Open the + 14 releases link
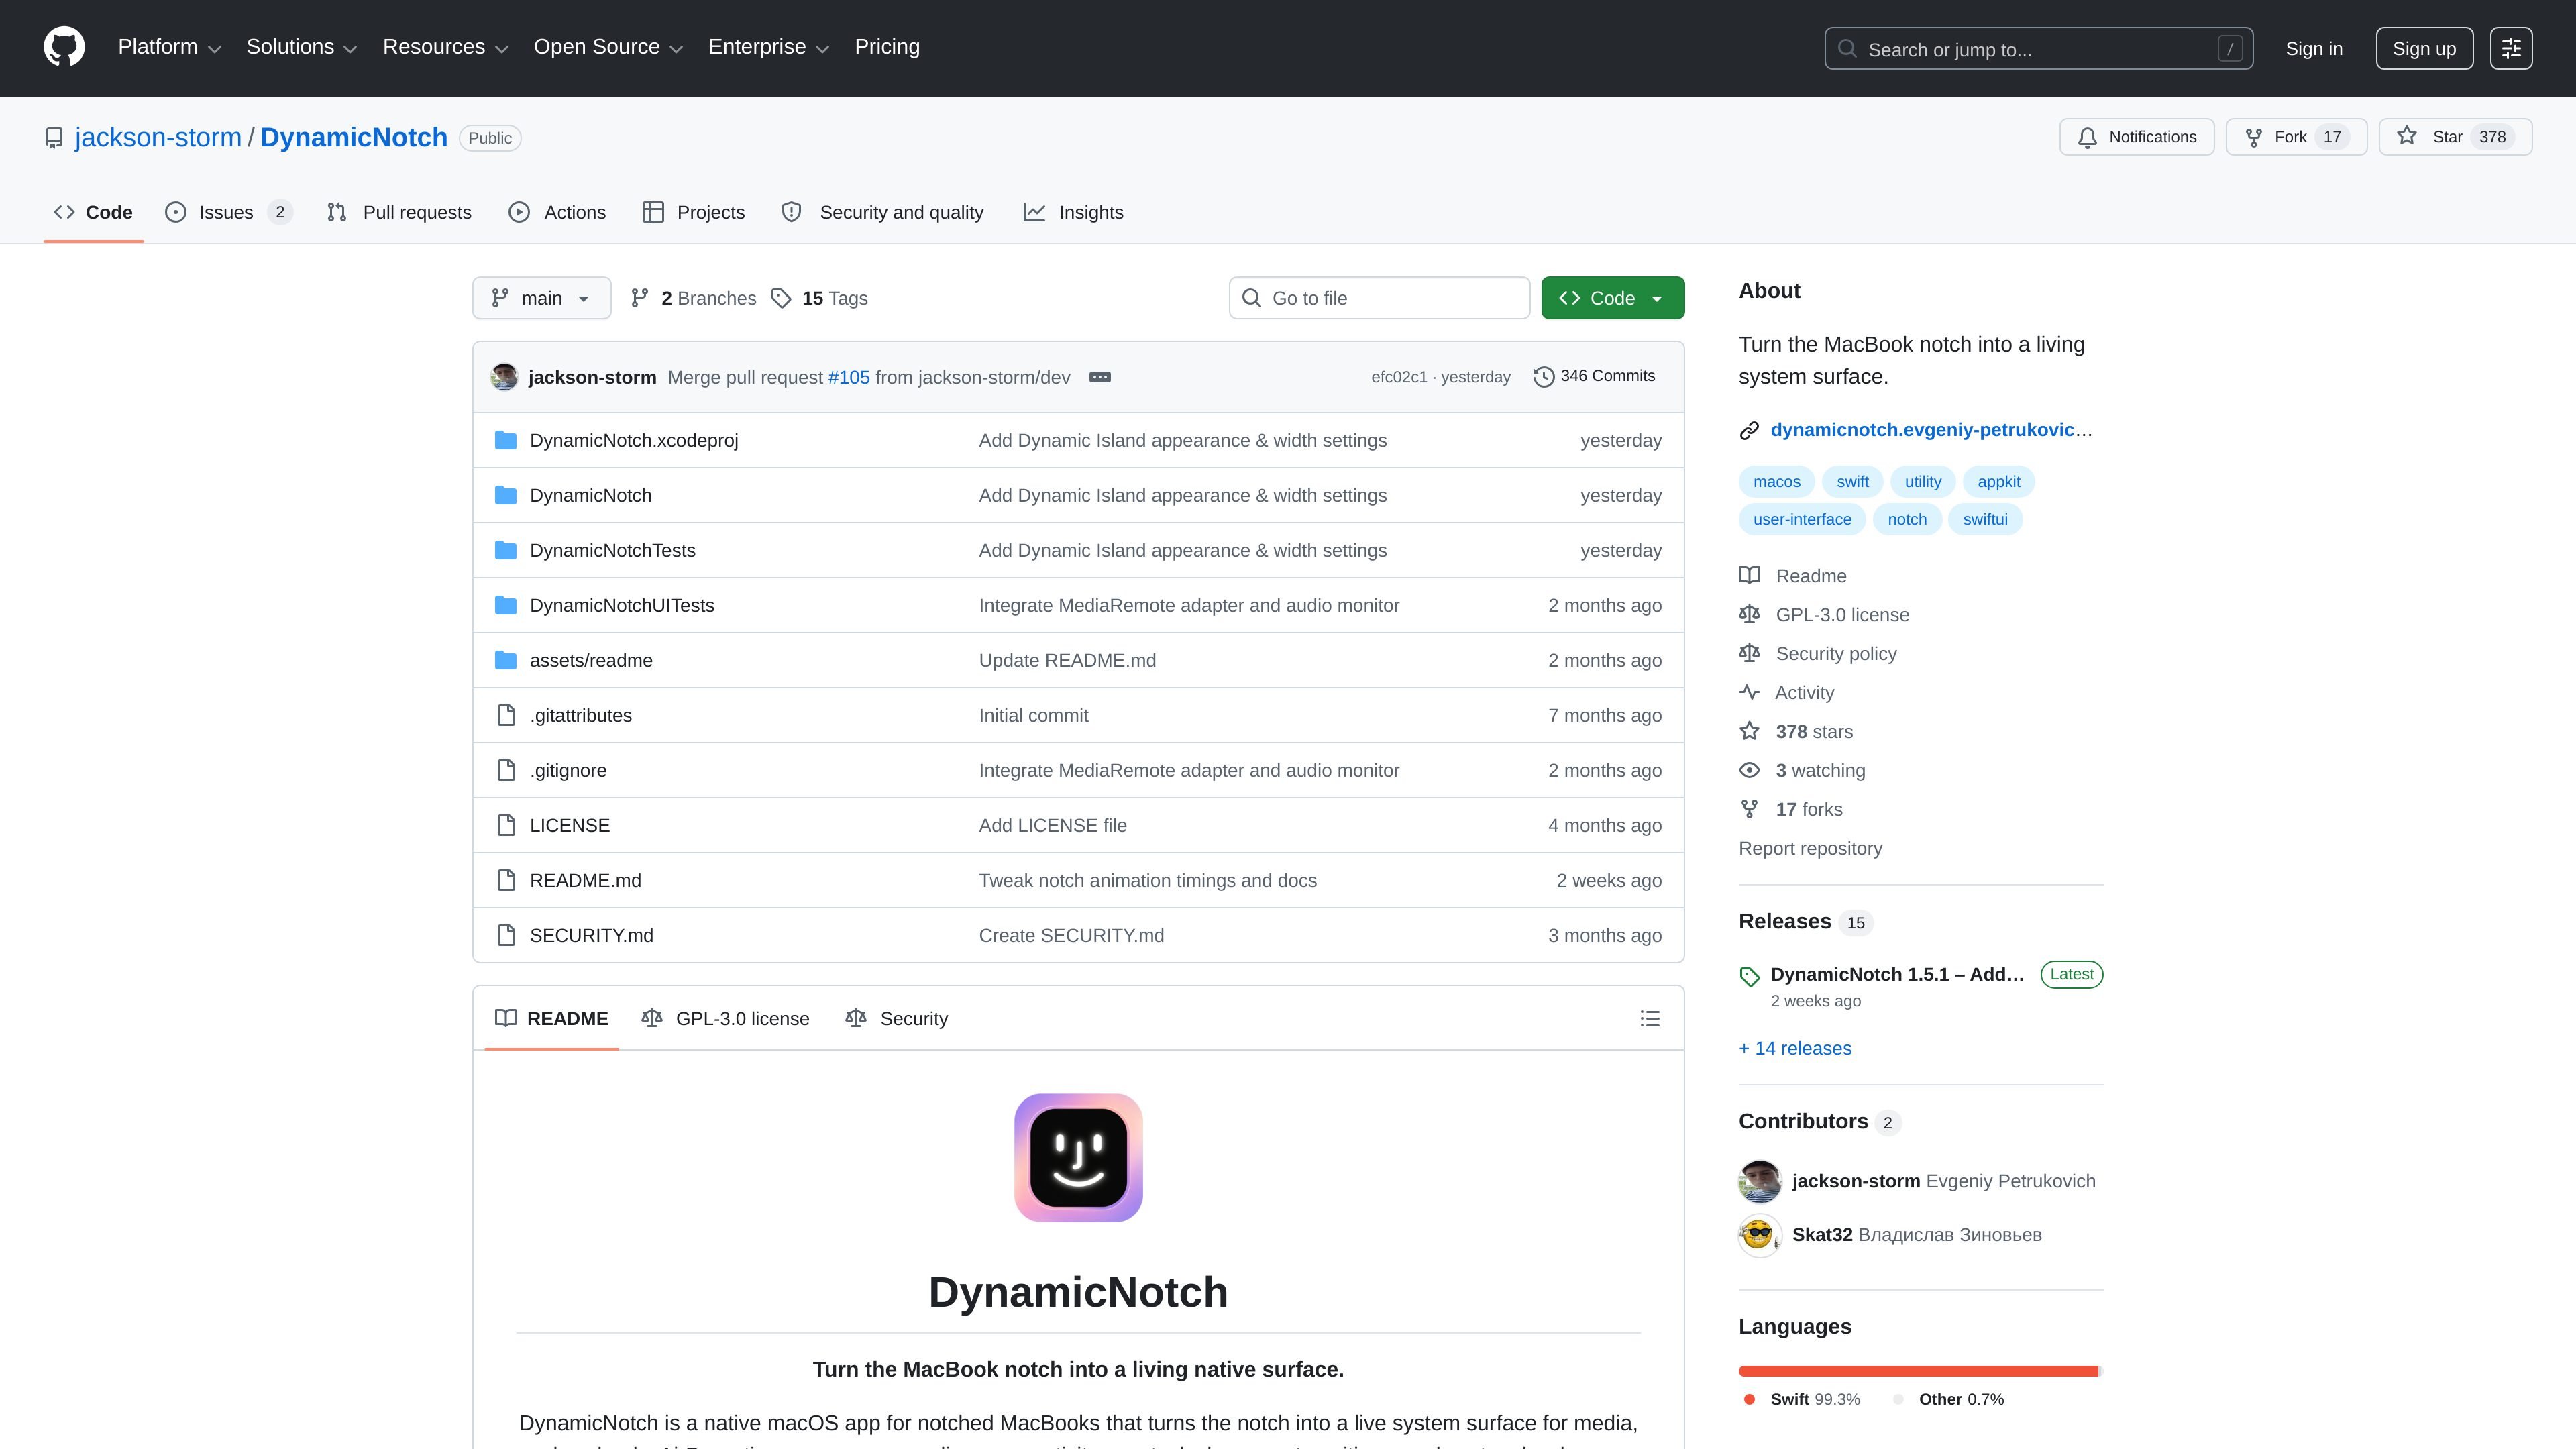2576x1449 pixels. pos(1795,1048)
